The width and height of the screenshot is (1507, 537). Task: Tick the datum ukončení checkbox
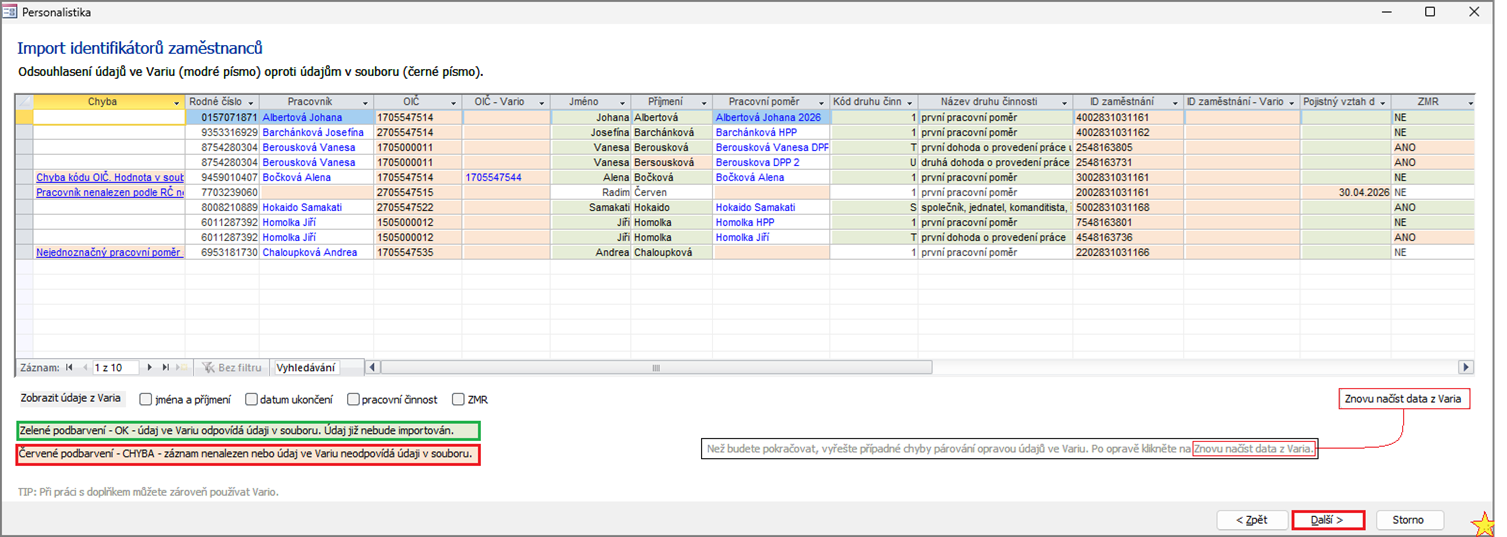click(x=252, y=400)
